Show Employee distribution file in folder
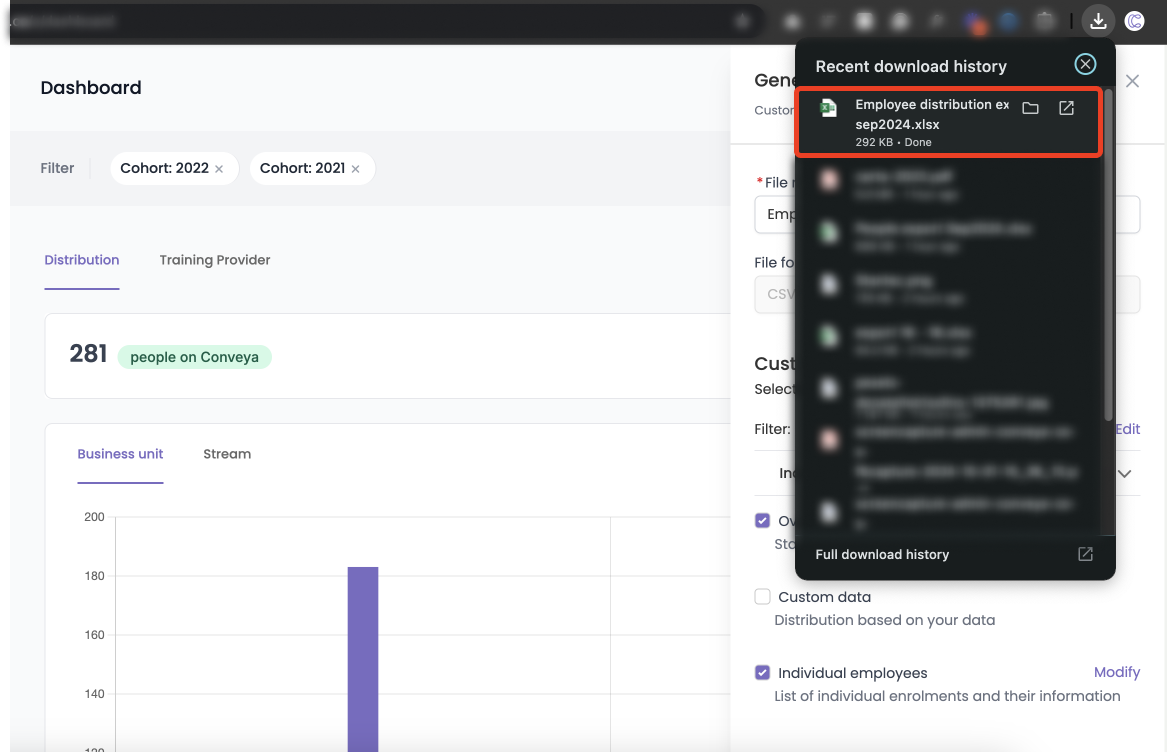The image size is (1167, 752). tap(1030, 109)
